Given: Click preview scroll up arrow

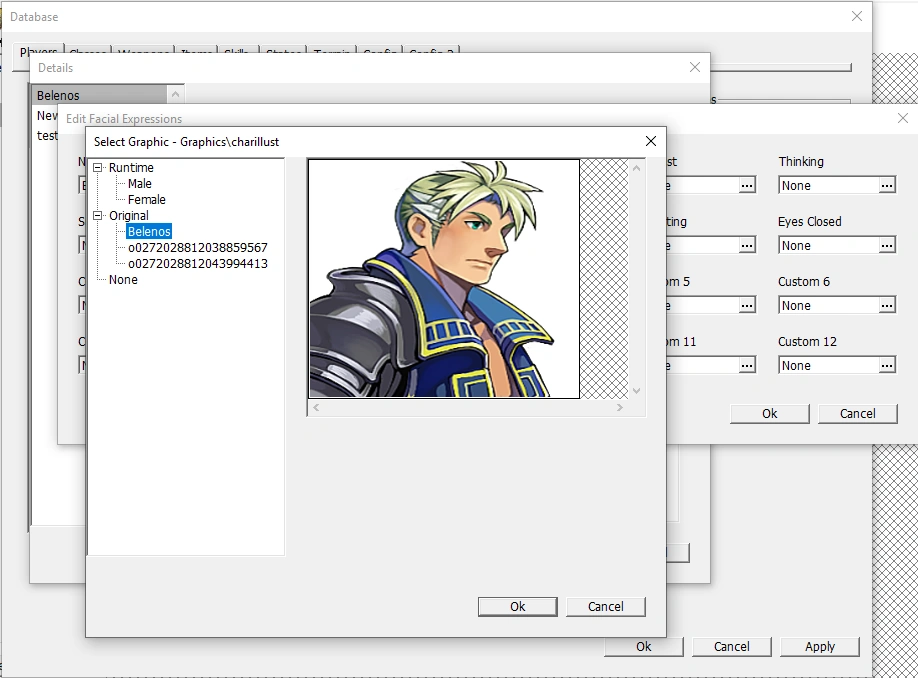Looking at the screenshot, I should tap(636, 168).
